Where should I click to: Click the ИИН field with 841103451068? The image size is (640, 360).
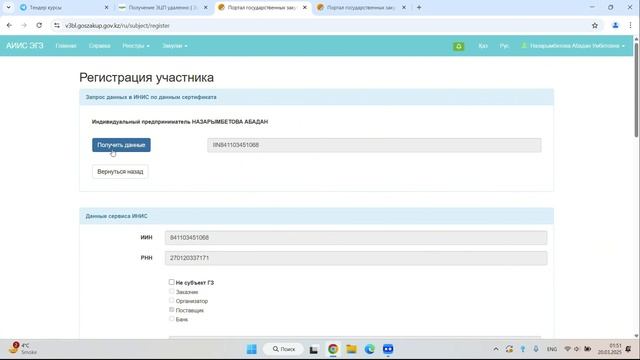tap(356, 238)
